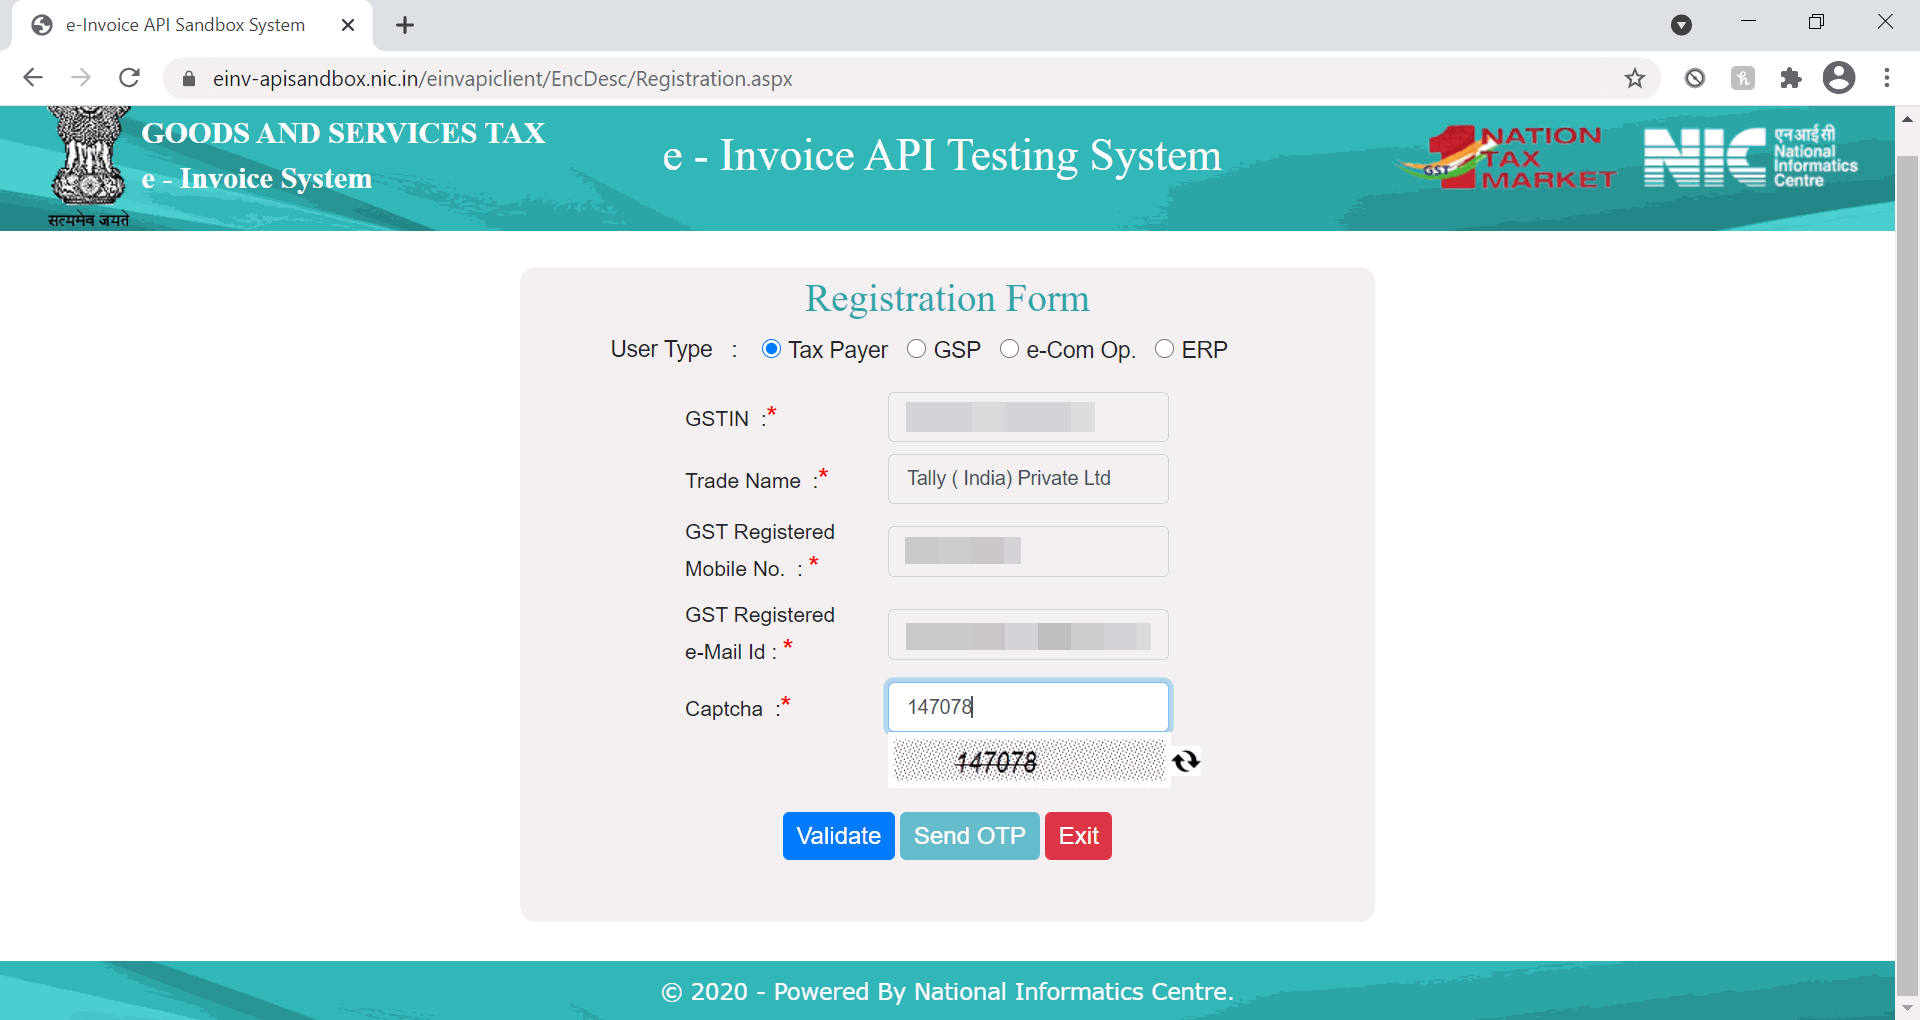
Task: Open the Extensions puzzle icon
Action: click(1791, 78)
